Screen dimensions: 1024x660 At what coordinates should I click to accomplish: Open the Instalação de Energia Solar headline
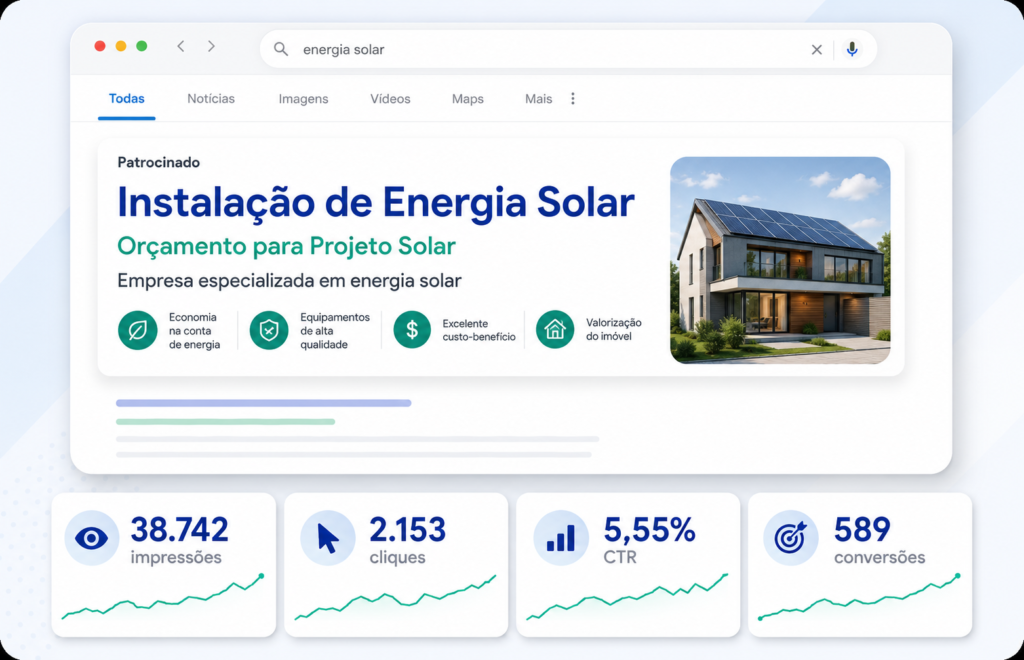pyautogui.click(x=376, y=202)
